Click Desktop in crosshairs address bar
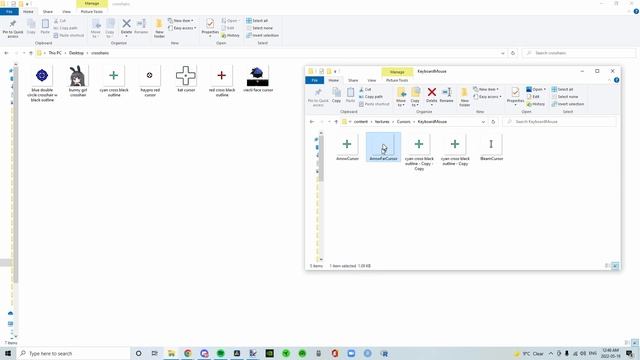The height and width of the screenshot is (360, 640). (x=76, y=53)
